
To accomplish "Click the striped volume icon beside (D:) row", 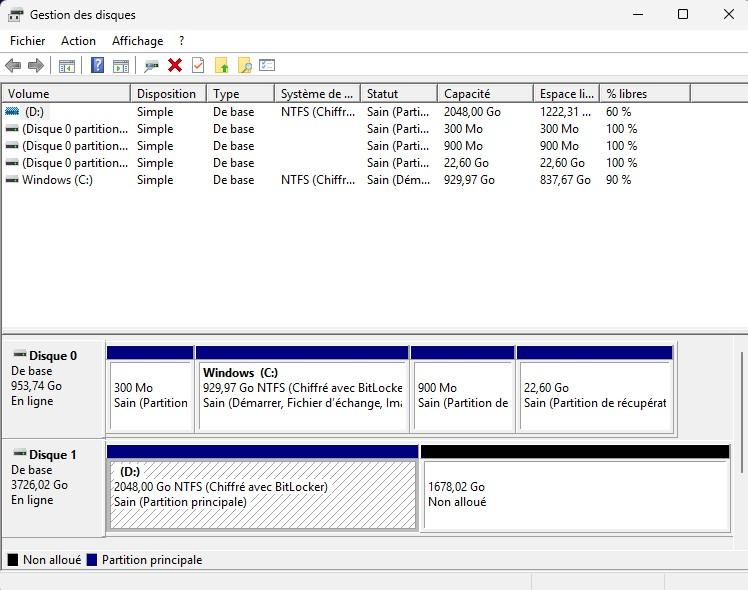I will point(12,112).
